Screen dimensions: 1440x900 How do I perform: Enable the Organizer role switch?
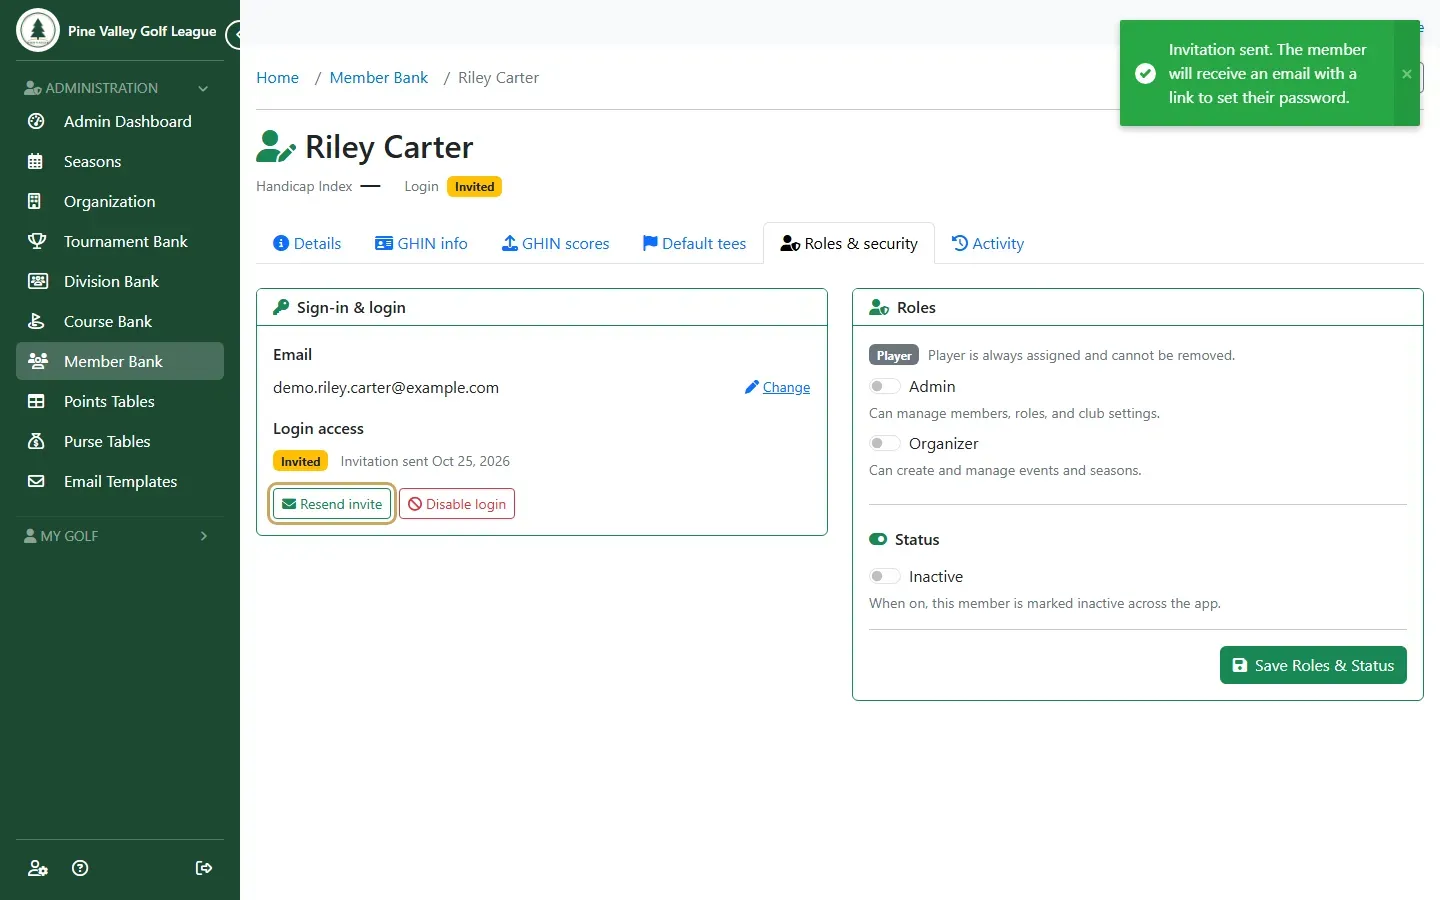(885, 443)
